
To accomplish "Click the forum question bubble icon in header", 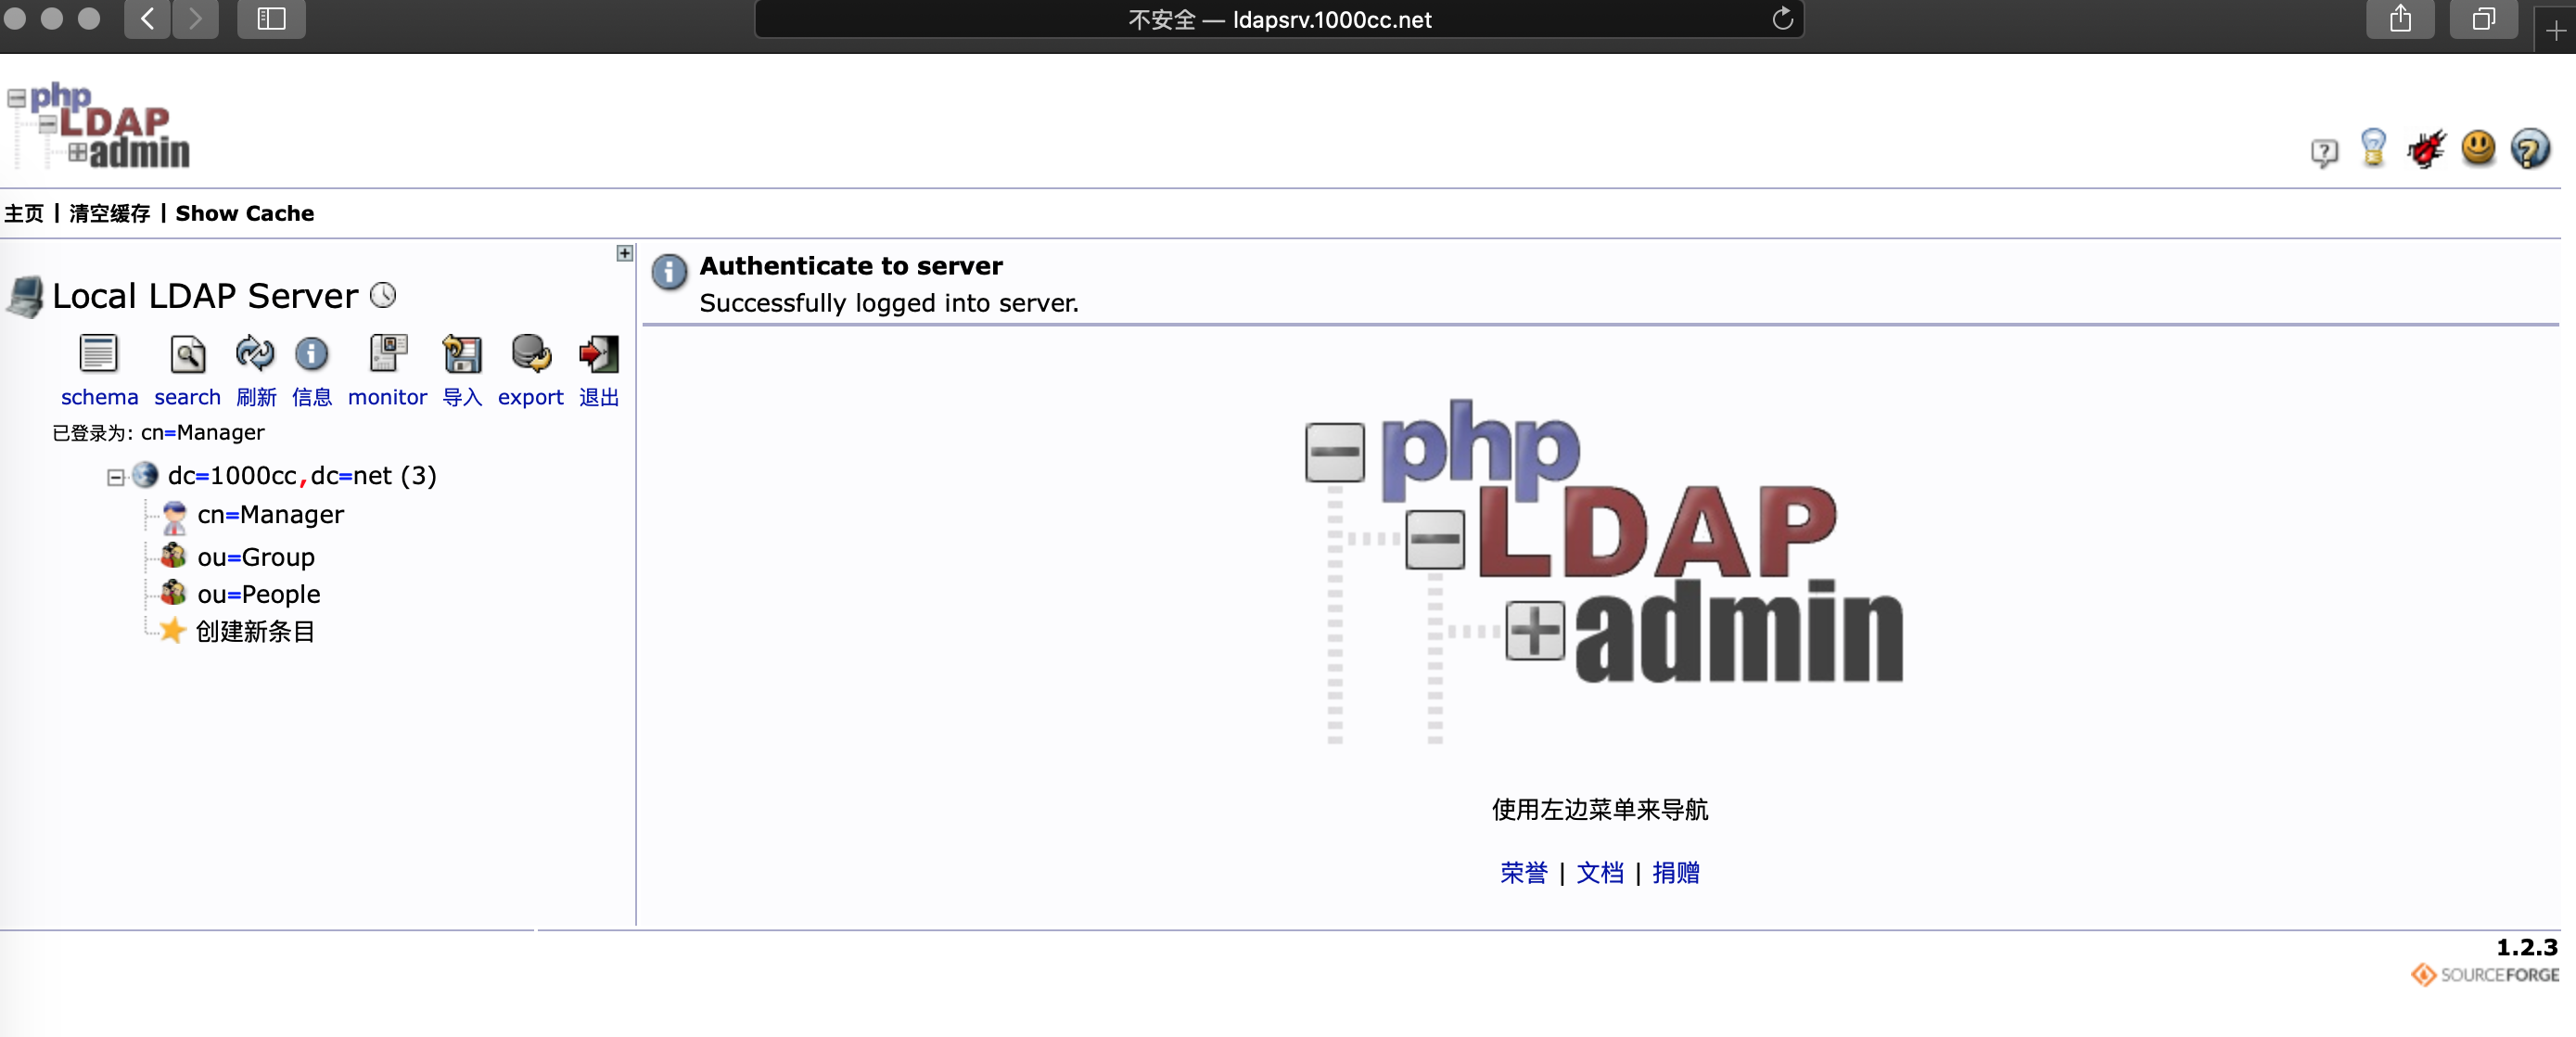I will [2324, 152].
